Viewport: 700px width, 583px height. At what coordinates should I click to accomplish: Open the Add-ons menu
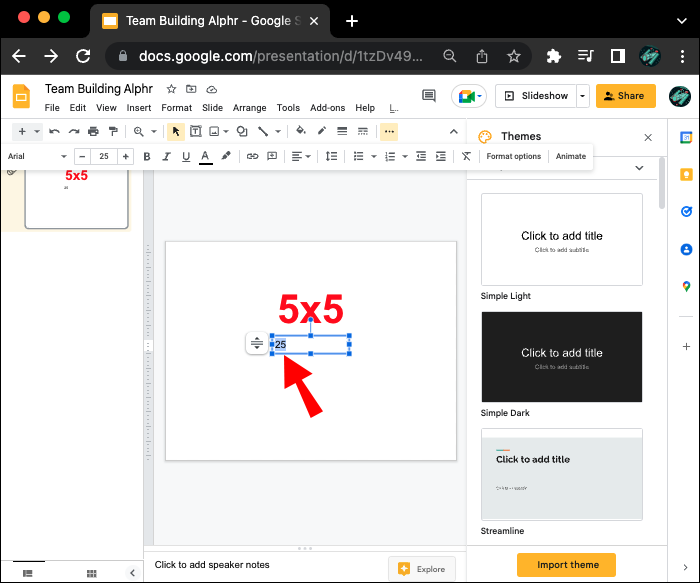click(x=328, y=108)
